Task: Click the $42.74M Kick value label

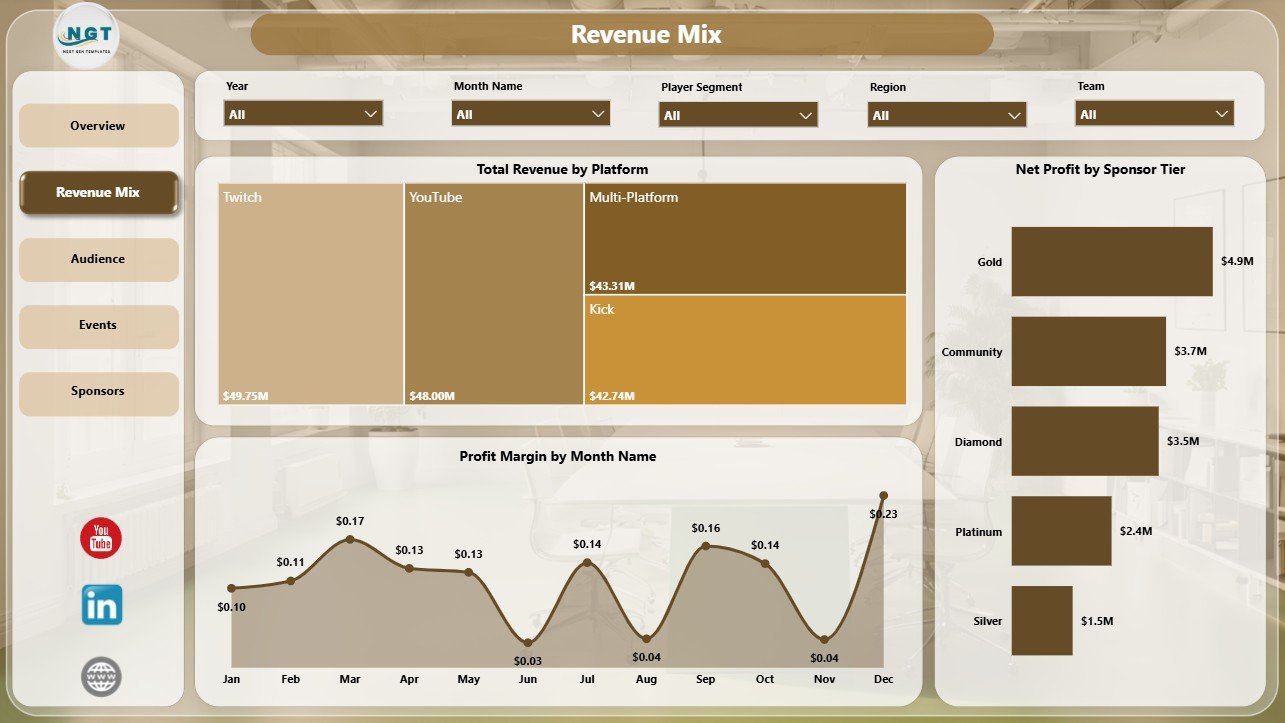Action: [x=612, y=396]
